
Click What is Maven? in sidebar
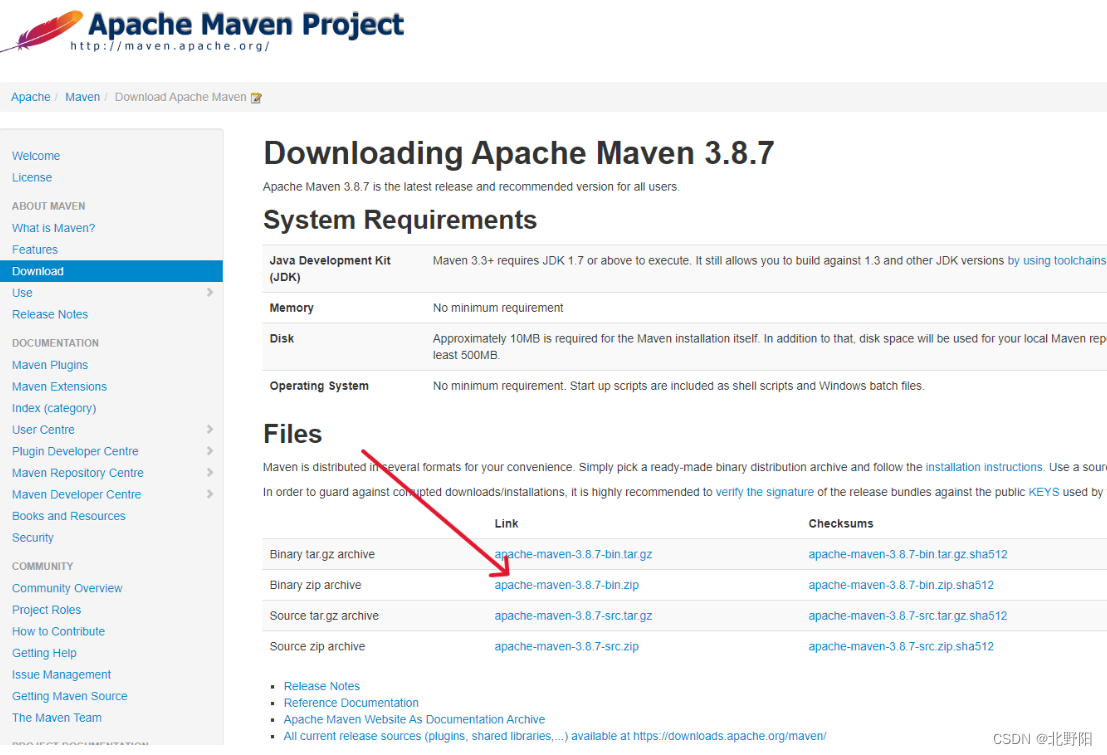click(53, 227)
